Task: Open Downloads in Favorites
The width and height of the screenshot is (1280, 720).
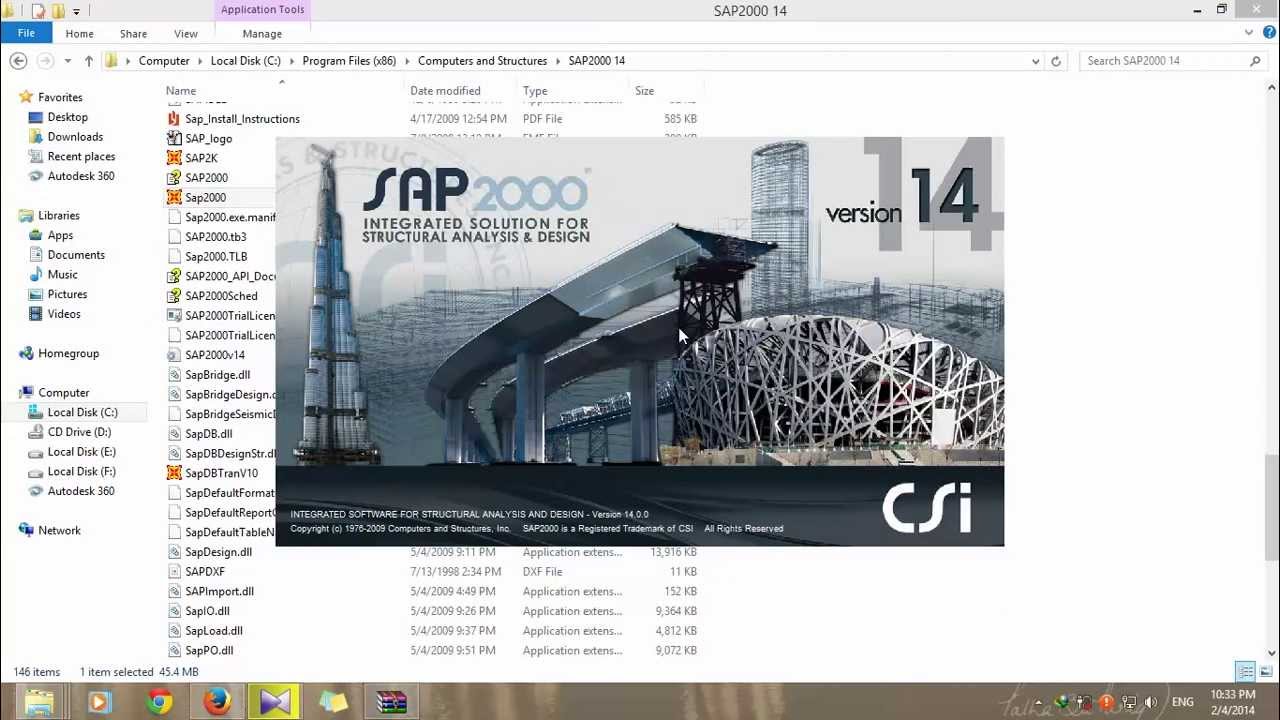Action: click(x=75, y=137)
